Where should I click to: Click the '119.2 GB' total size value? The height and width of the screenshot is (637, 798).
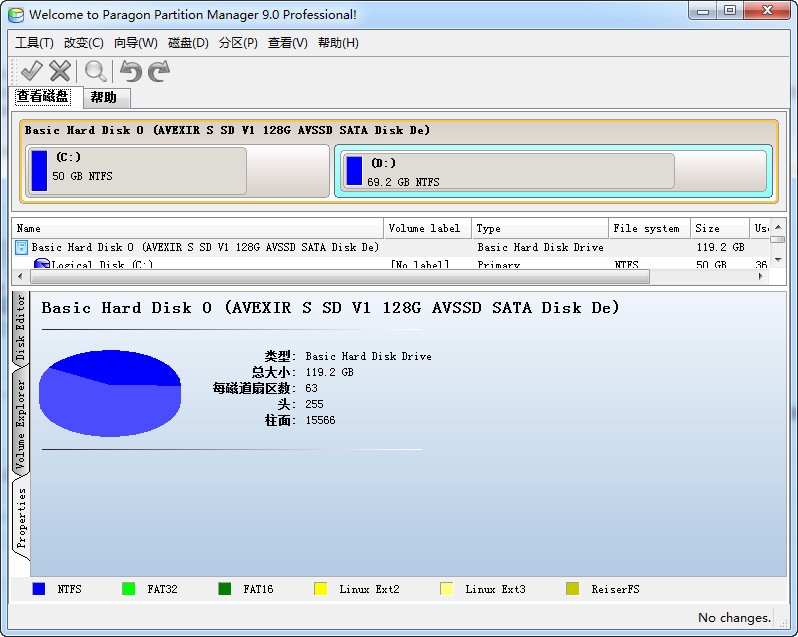(x=329, y=372)
